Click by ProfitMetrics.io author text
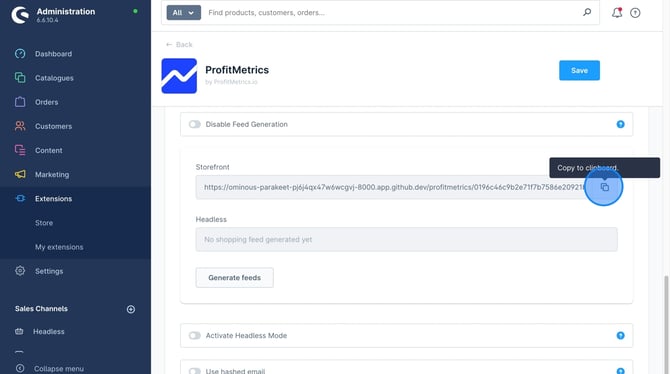The width and height of the screenshot is (670, 374). 231,82
